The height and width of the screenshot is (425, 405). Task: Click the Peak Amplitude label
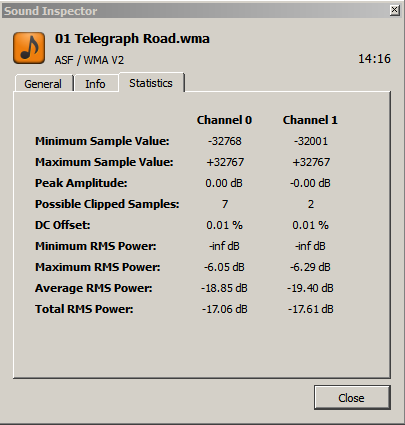coord(81,183)
